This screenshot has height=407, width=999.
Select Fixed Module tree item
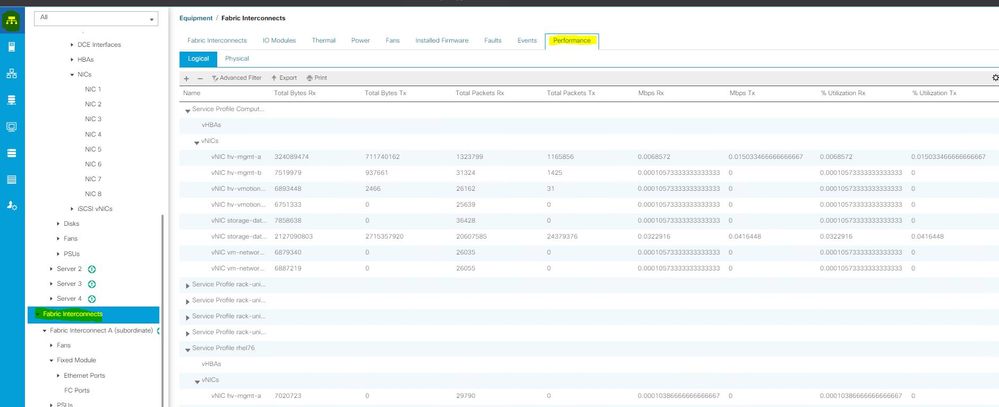tap(76, 361)
